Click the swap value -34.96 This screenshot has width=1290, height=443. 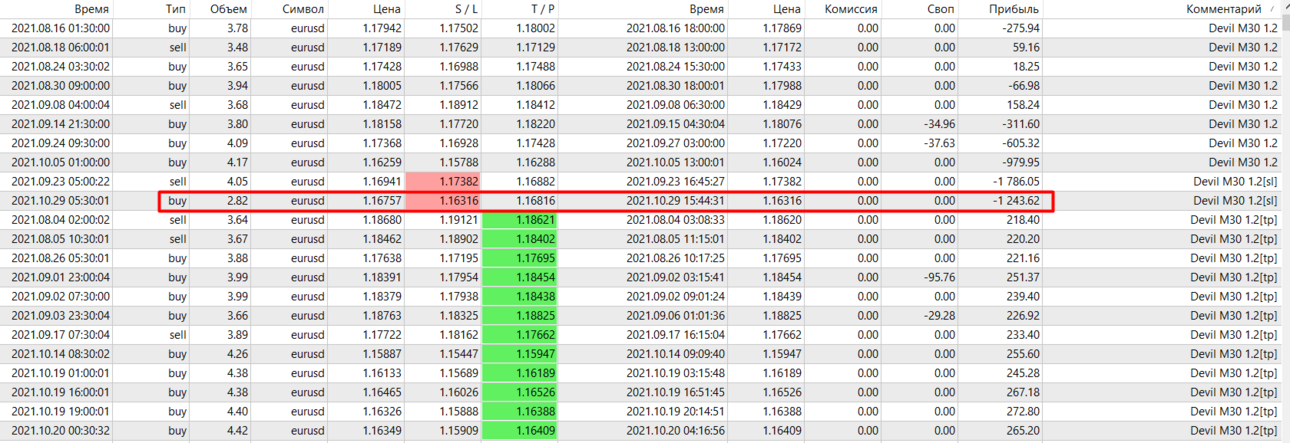(937, 124)
